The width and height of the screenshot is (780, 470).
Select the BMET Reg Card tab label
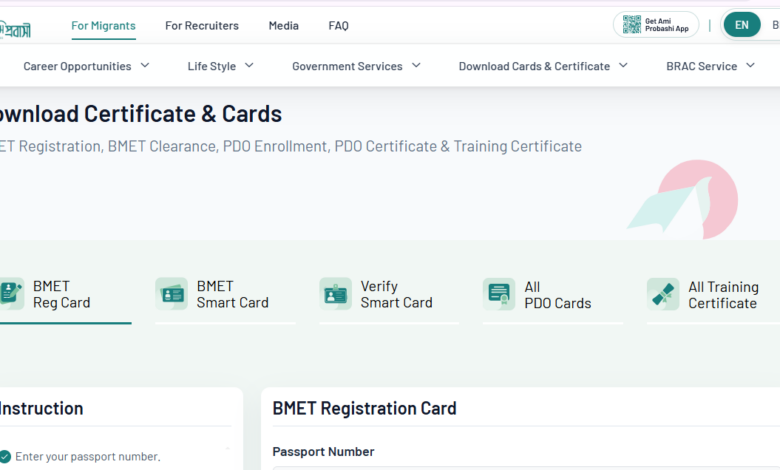[x=62, y=294]
